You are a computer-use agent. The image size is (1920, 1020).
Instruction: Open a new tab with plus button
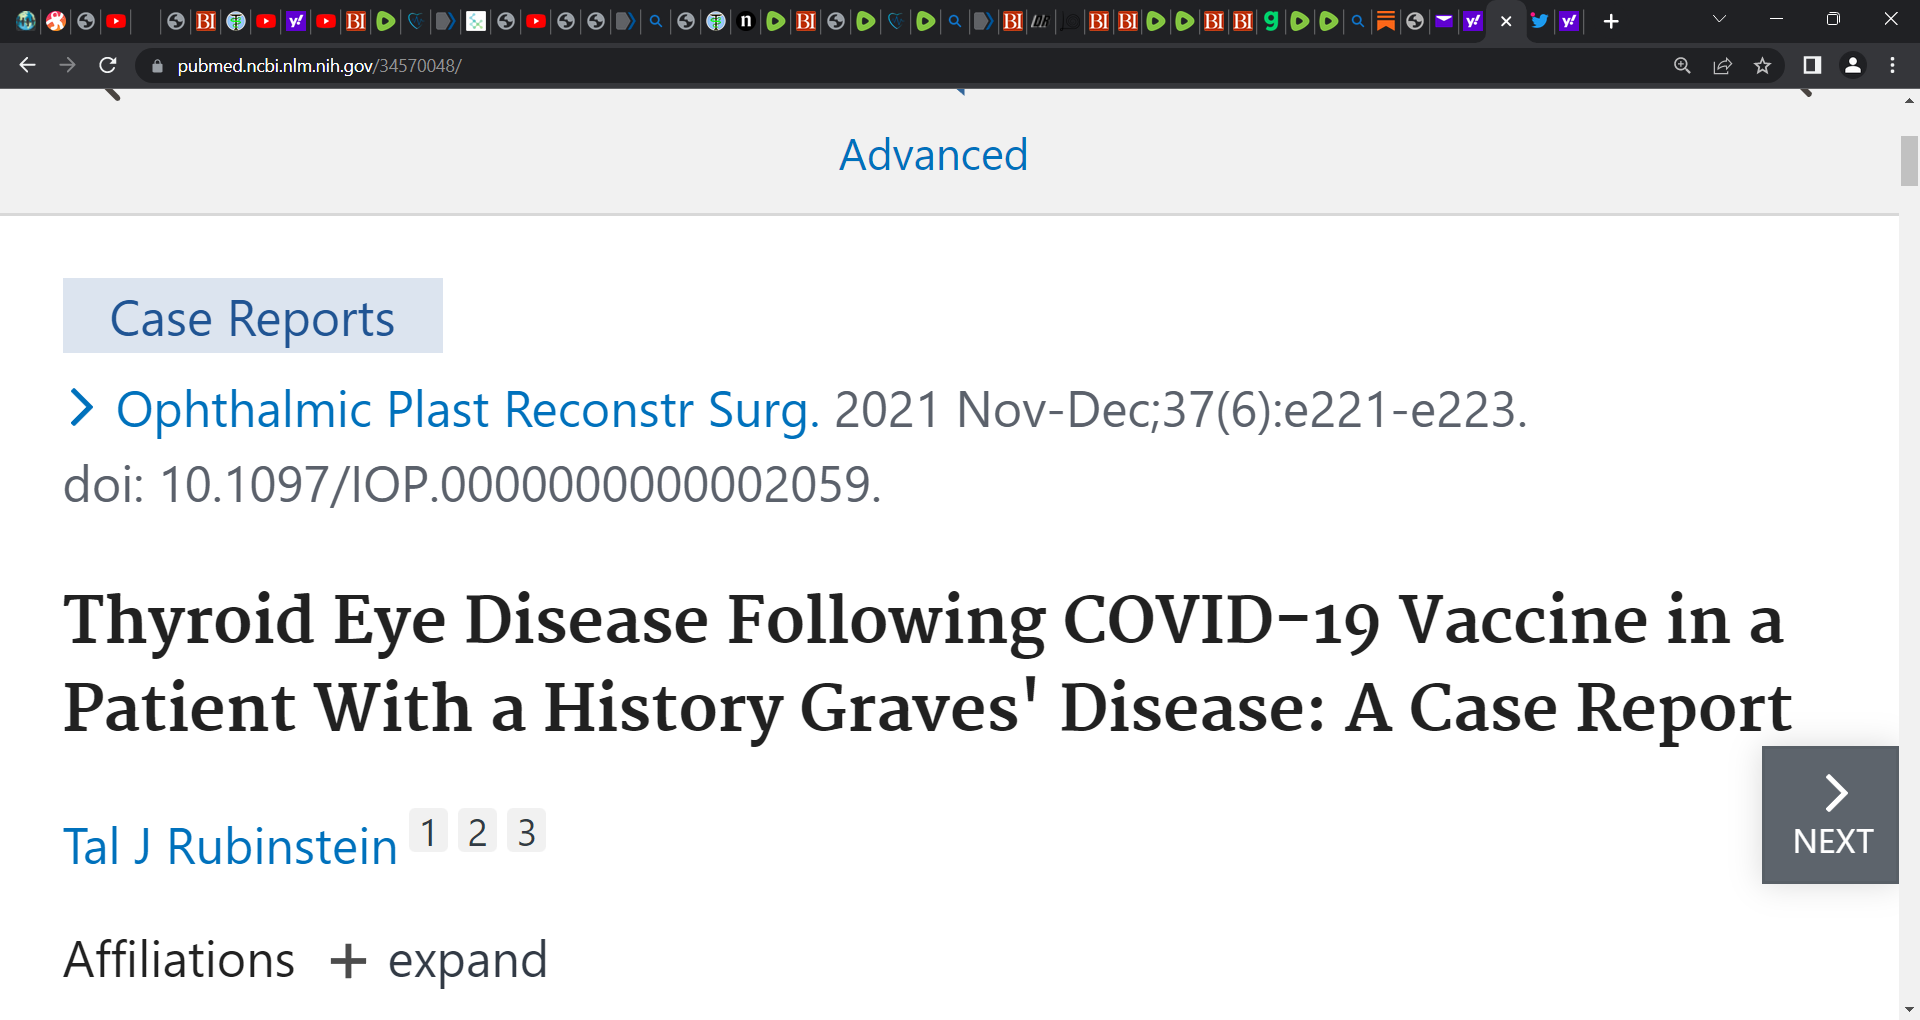coord(1610,21)
